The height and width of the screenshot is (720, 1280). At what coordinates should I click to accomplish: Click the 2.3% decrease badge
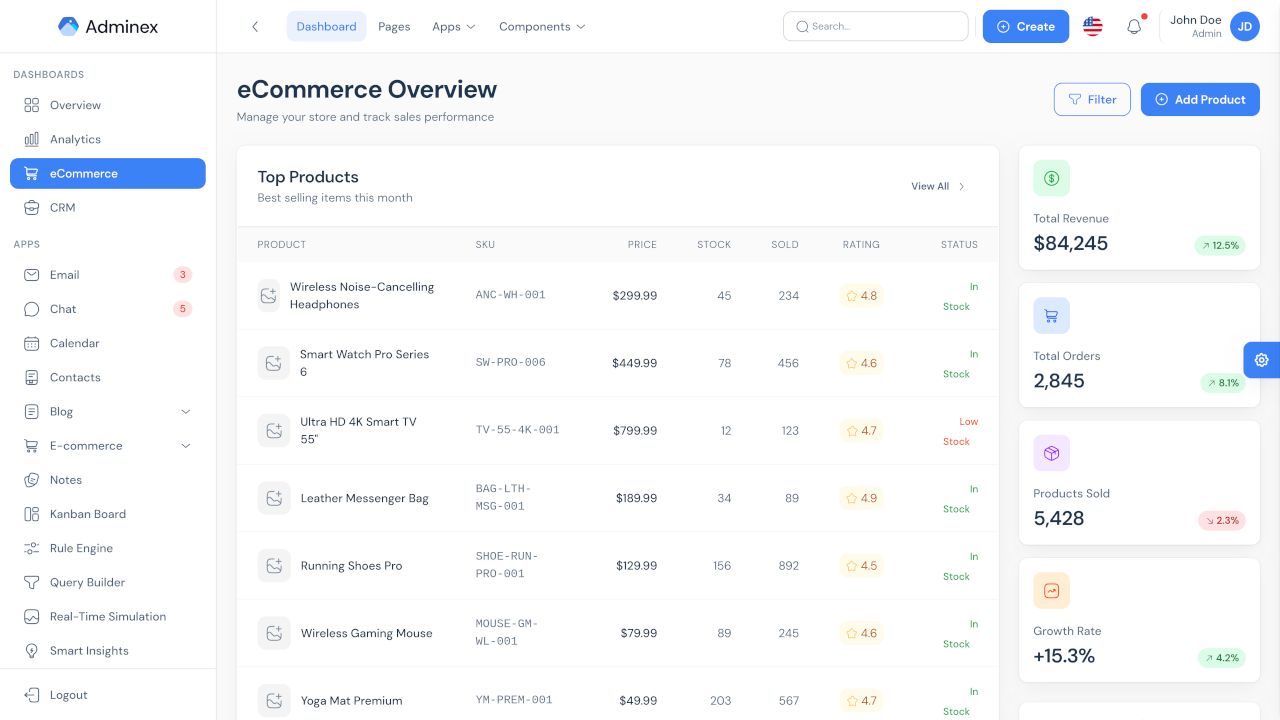click(1222, 520)
